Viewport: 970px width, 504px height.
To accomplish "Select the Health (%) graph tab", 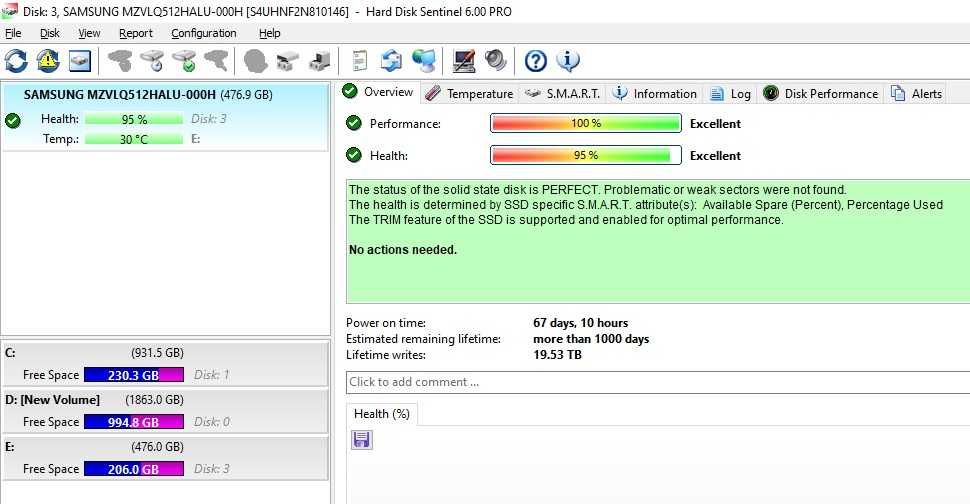I will coord(382,414).
